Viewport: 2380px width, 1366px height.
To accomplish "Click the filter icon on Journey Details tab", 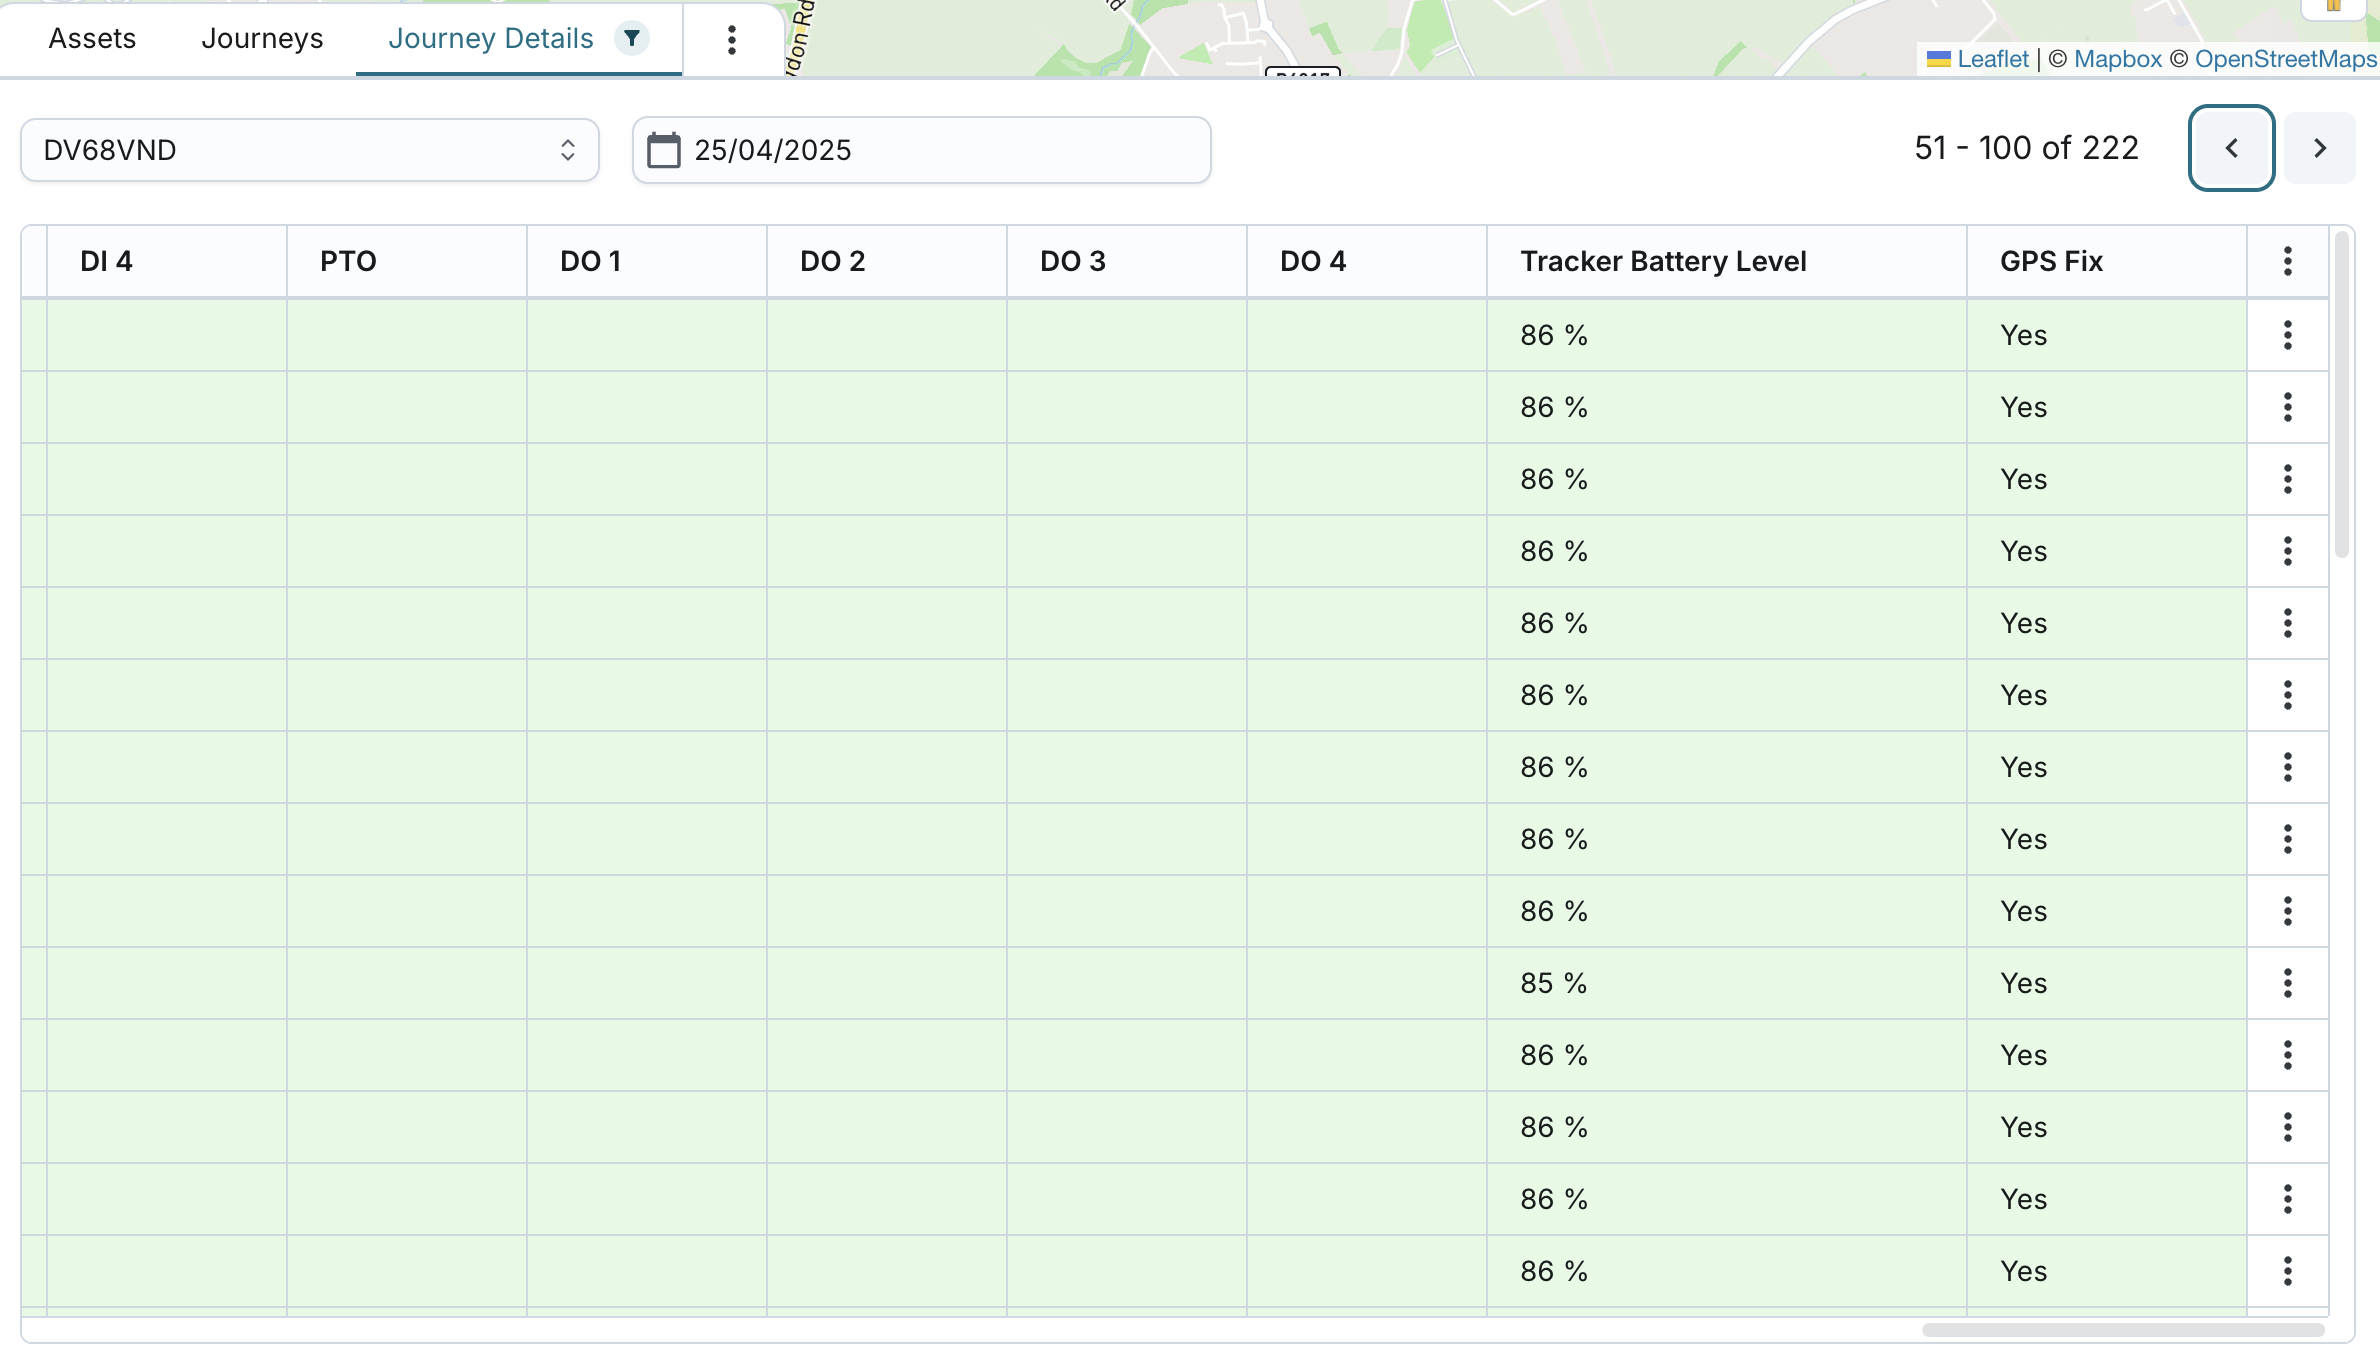I will coord(631,39).
